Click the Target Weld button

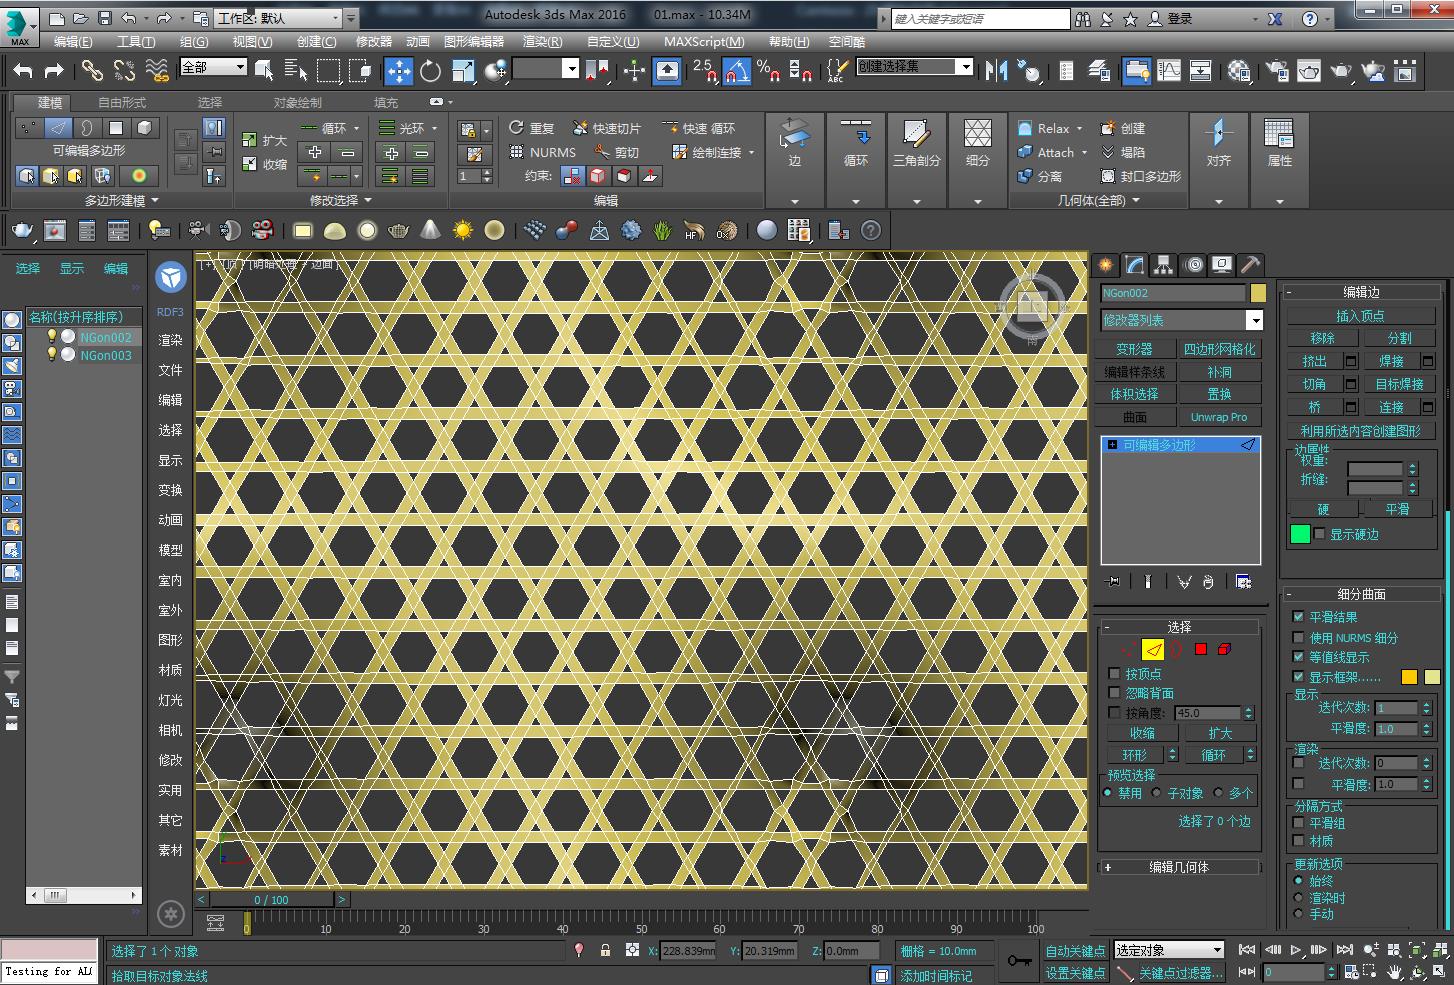[x=1398, y=384]
